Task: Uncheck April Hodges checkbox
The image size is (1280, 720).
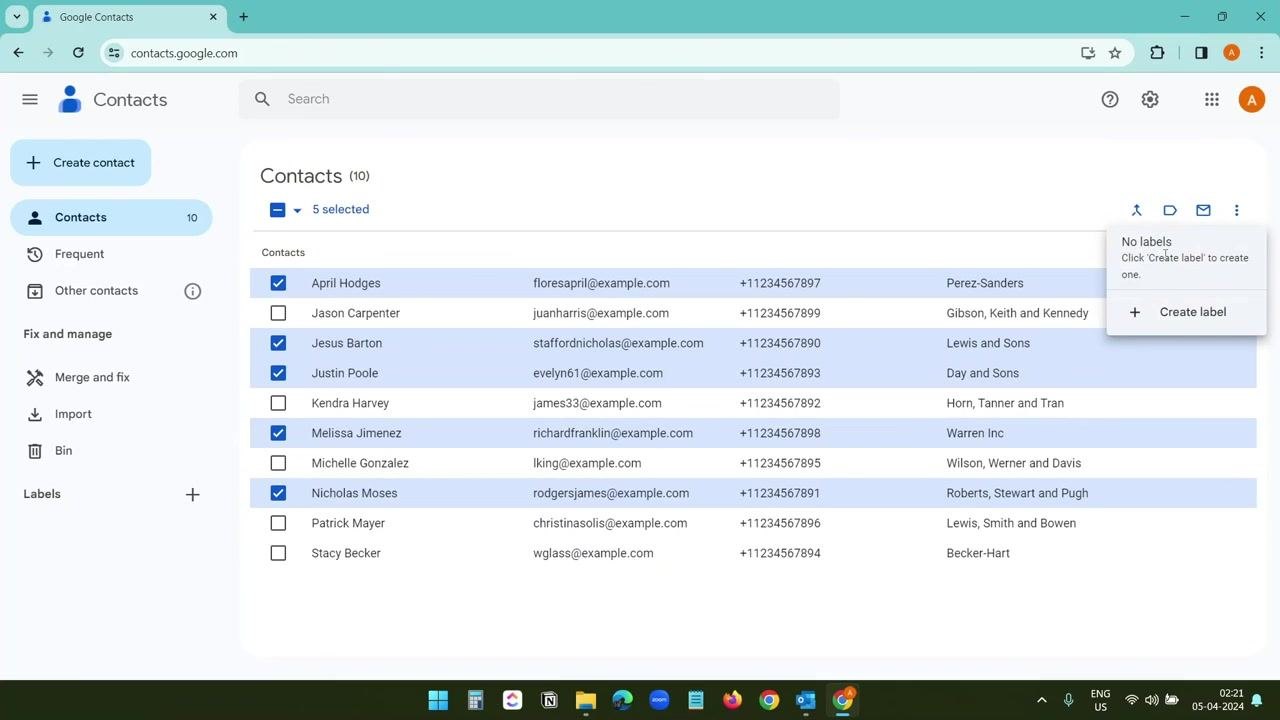Action: pos(278,283)
